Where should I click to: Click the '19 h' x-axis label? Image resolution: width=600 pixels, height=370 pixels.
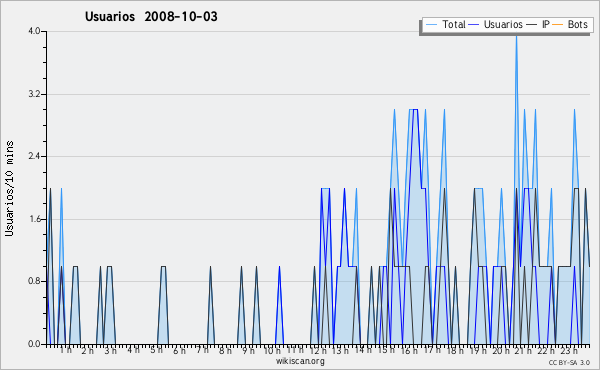[478, 351]
